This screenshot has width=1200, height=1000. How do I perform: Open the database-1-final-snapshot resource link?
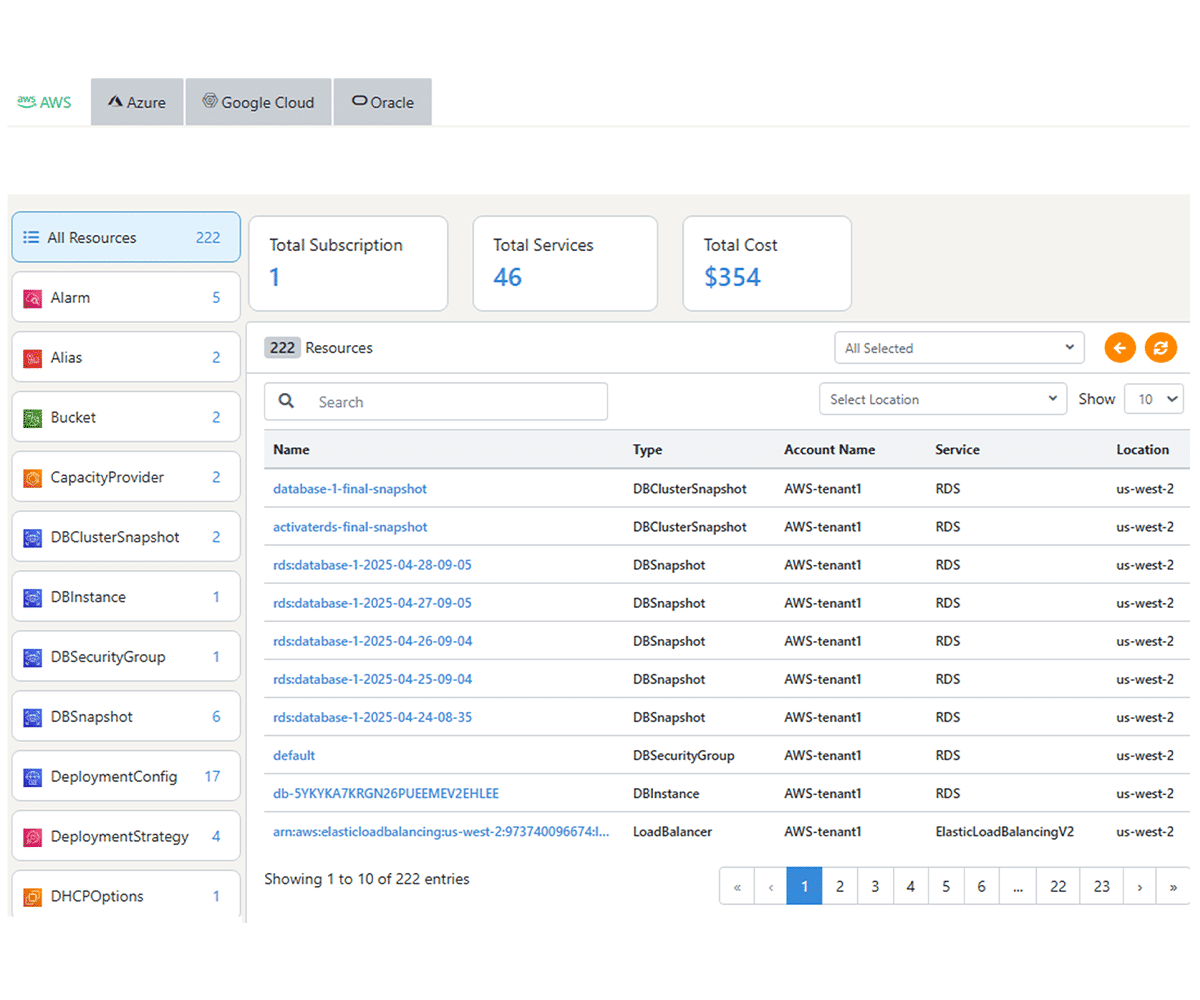(x=347, y=489)
